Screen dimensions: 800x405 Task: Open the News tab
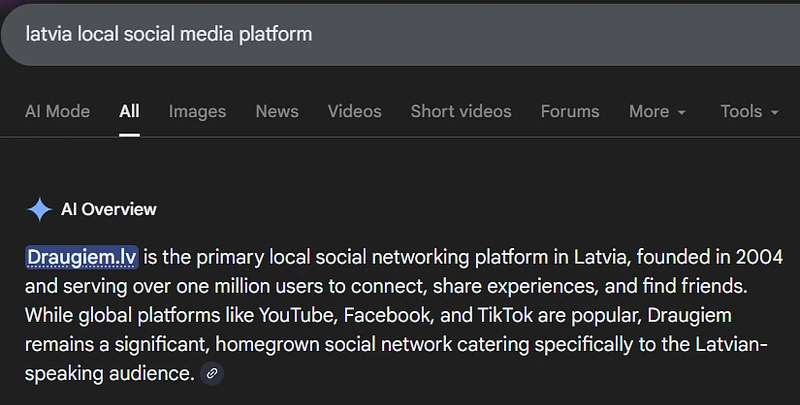(x=277, y=111)
